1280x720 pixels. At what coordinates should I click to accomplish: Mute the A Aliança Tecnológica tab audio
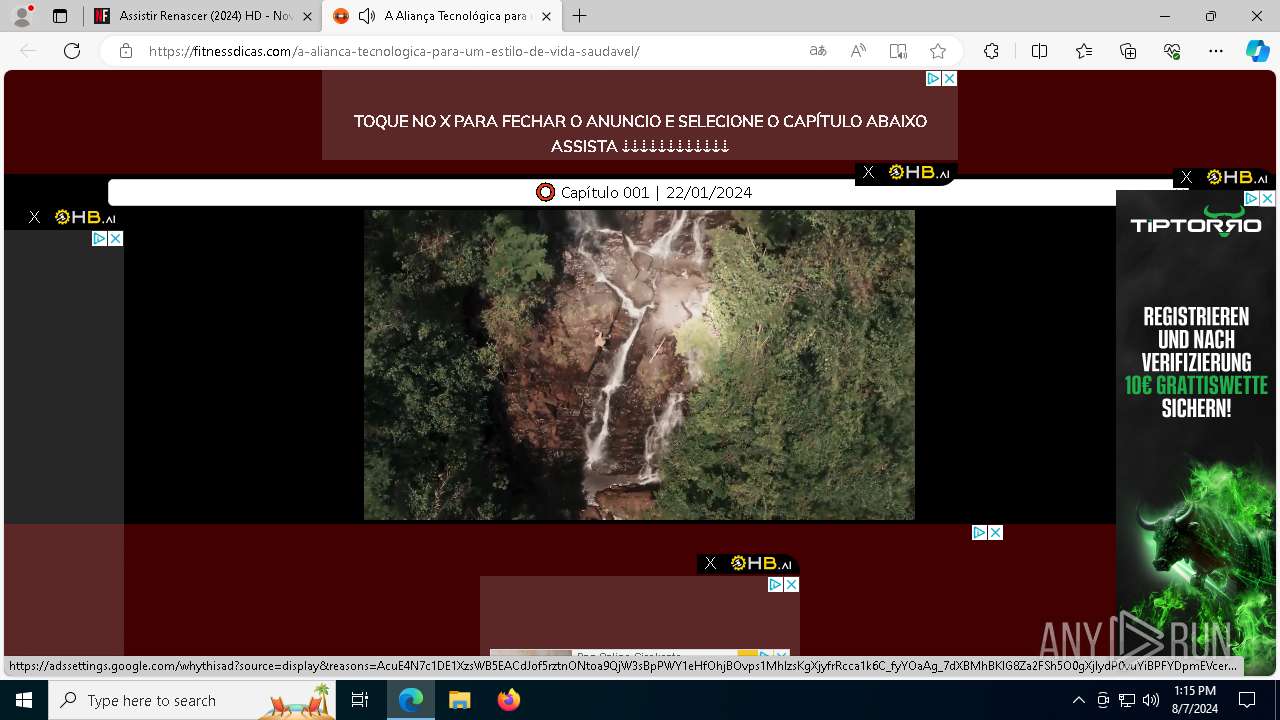tap(367, 16)
